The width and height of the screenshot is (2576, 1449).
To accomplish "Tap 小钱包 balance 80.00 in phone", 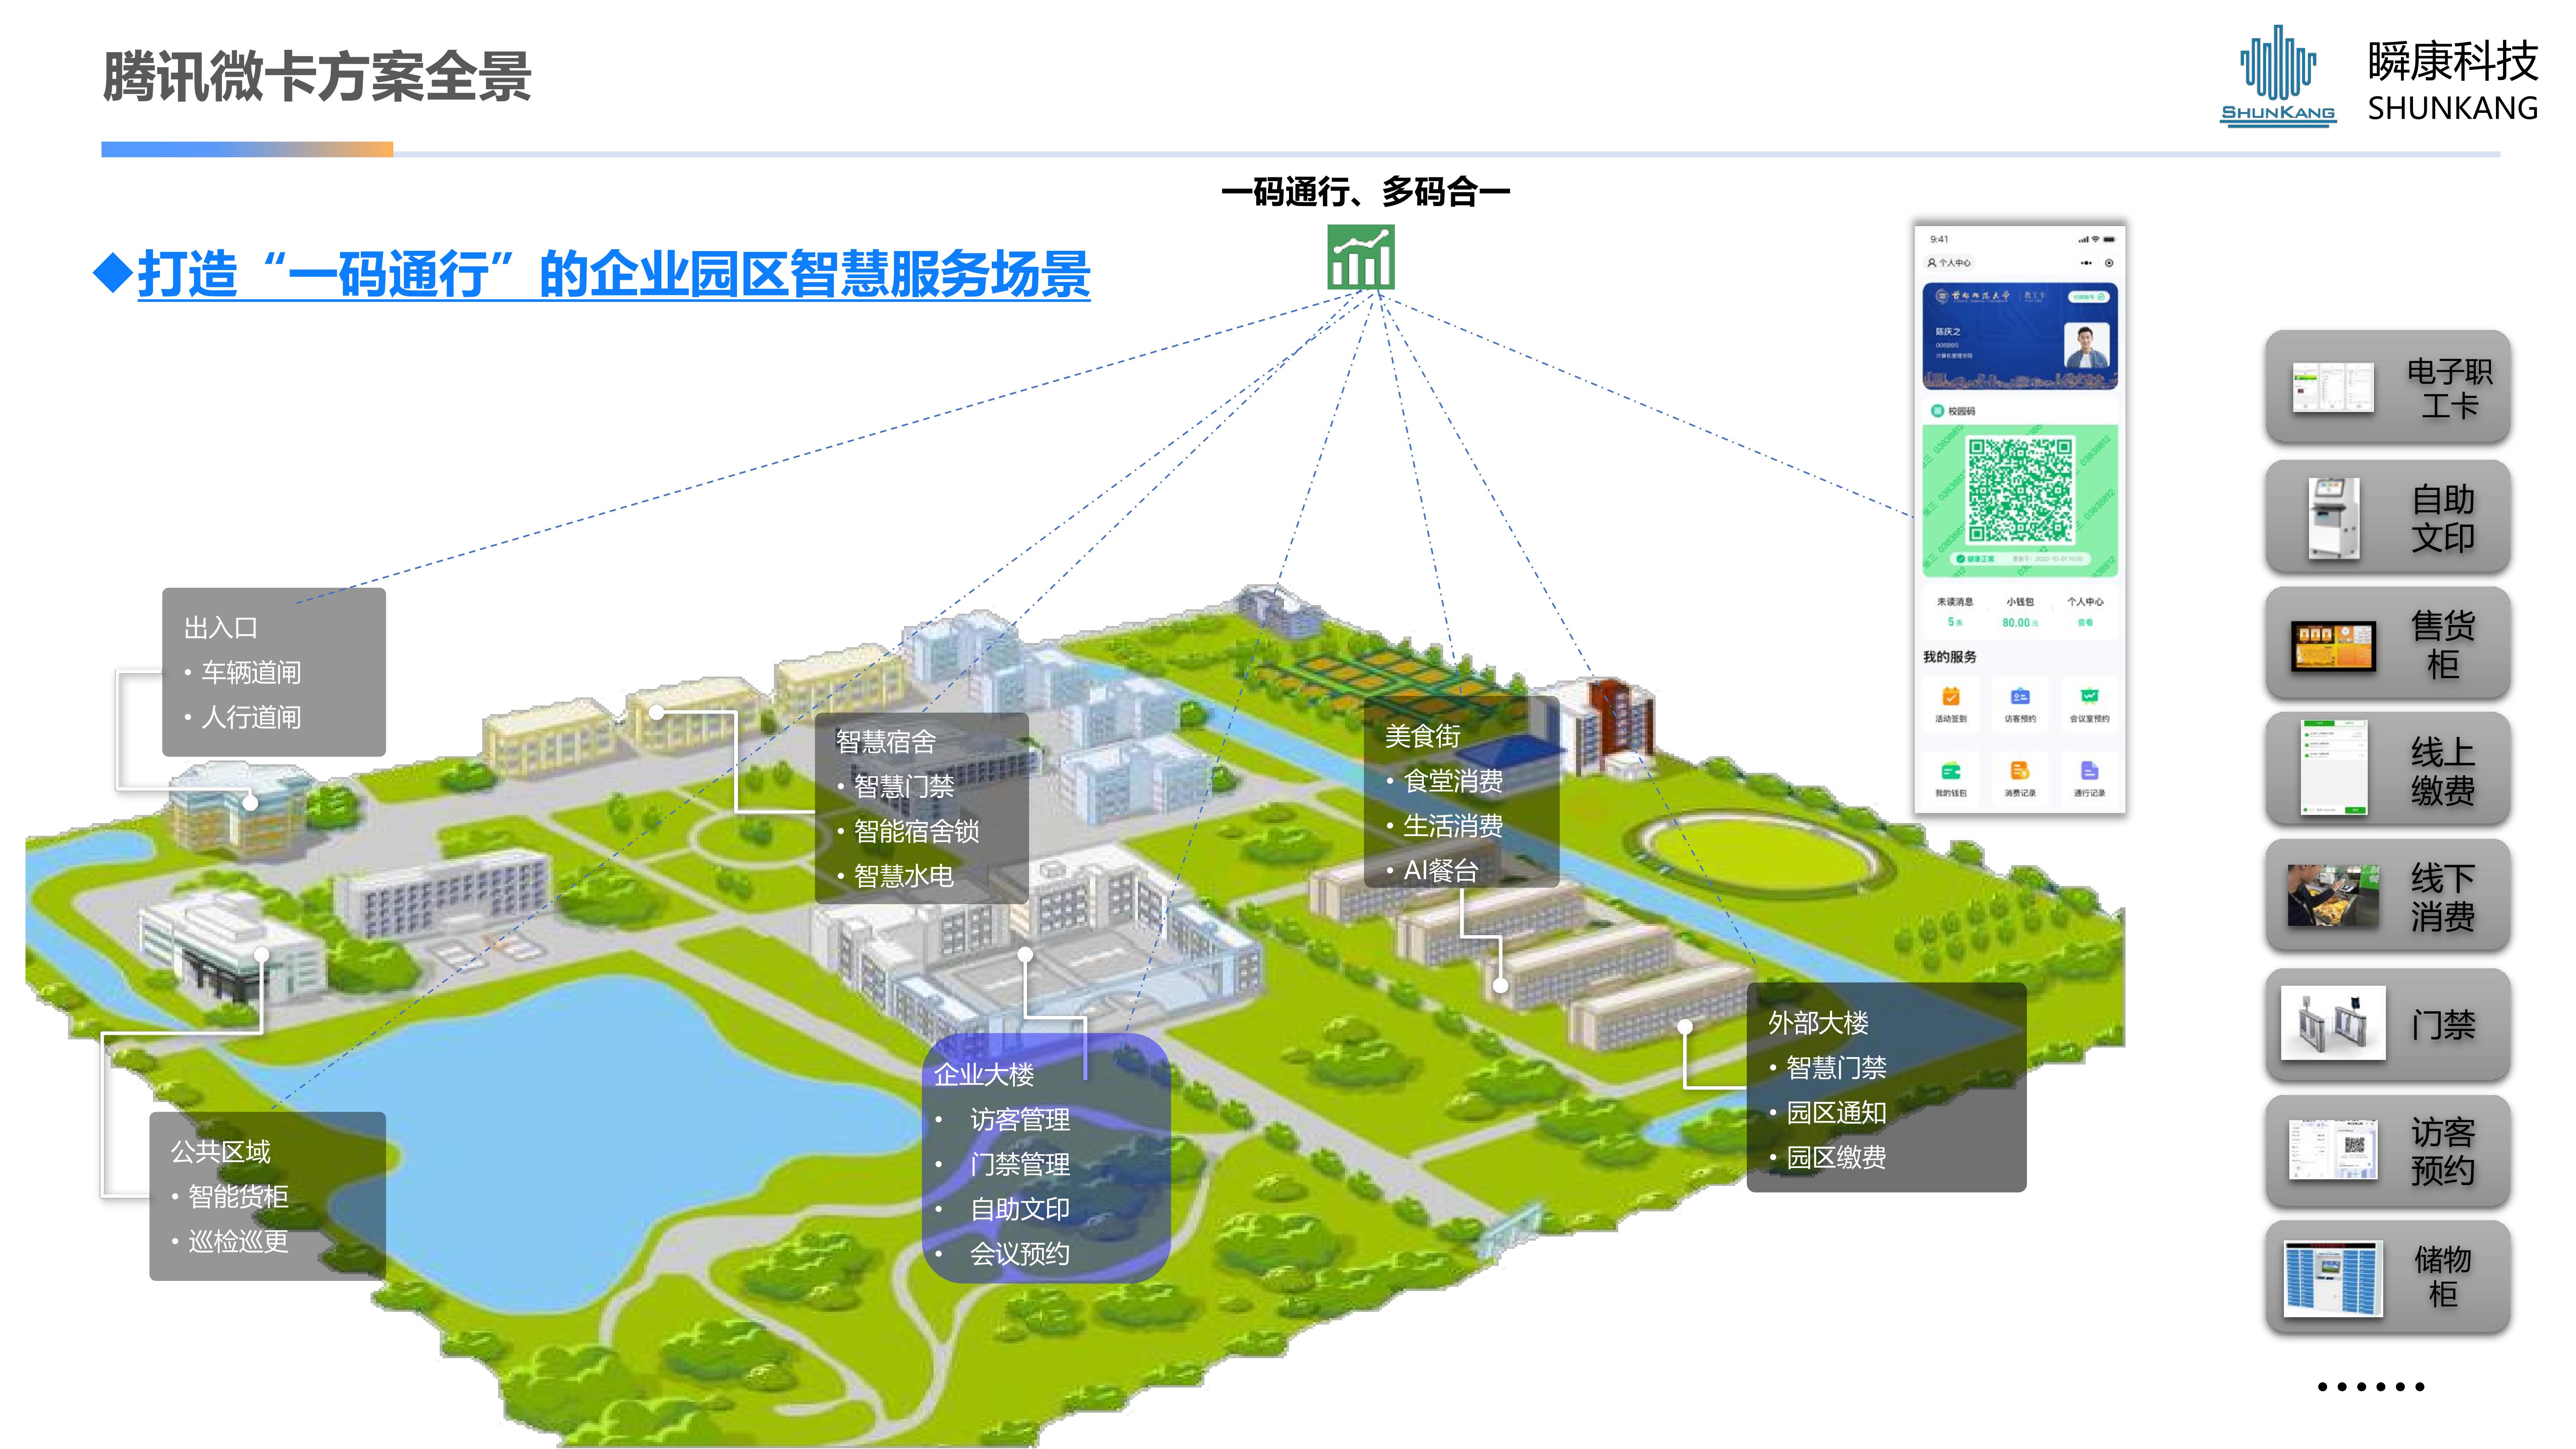I will tap(2020, 623).
